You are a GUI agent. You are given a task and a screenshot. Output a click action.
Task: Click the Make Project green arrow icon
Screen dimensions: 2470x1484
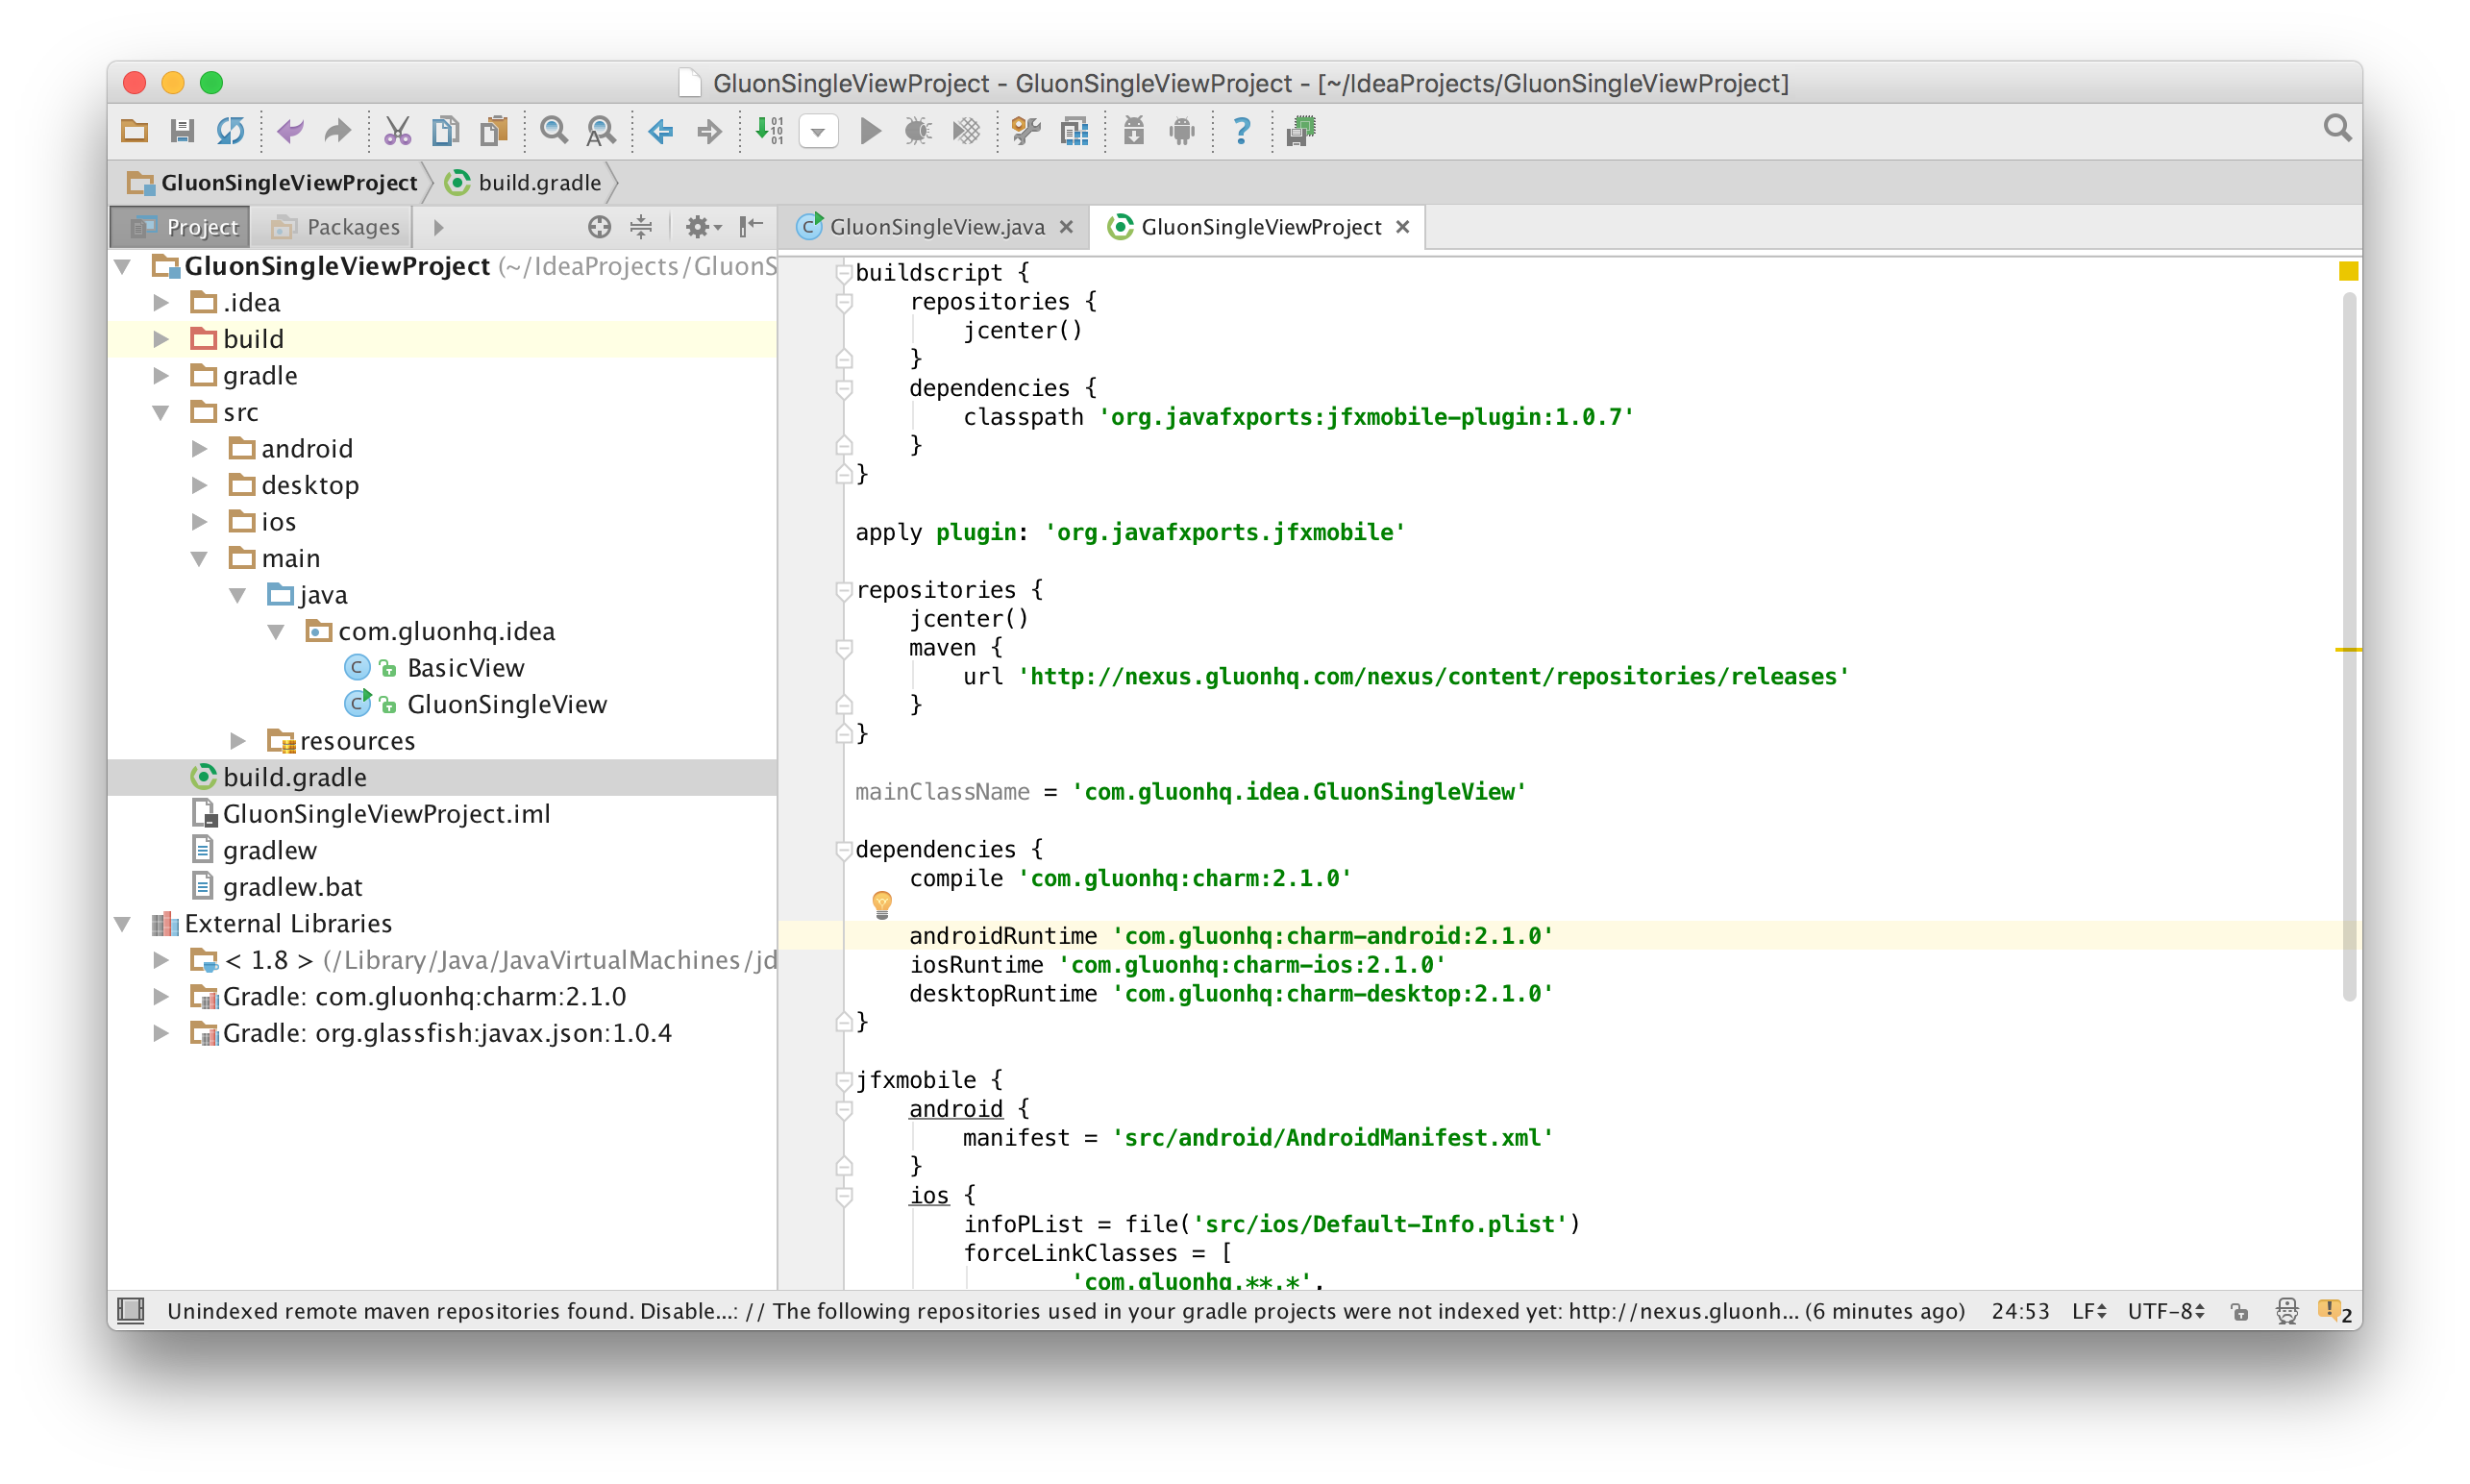[769, 131]
